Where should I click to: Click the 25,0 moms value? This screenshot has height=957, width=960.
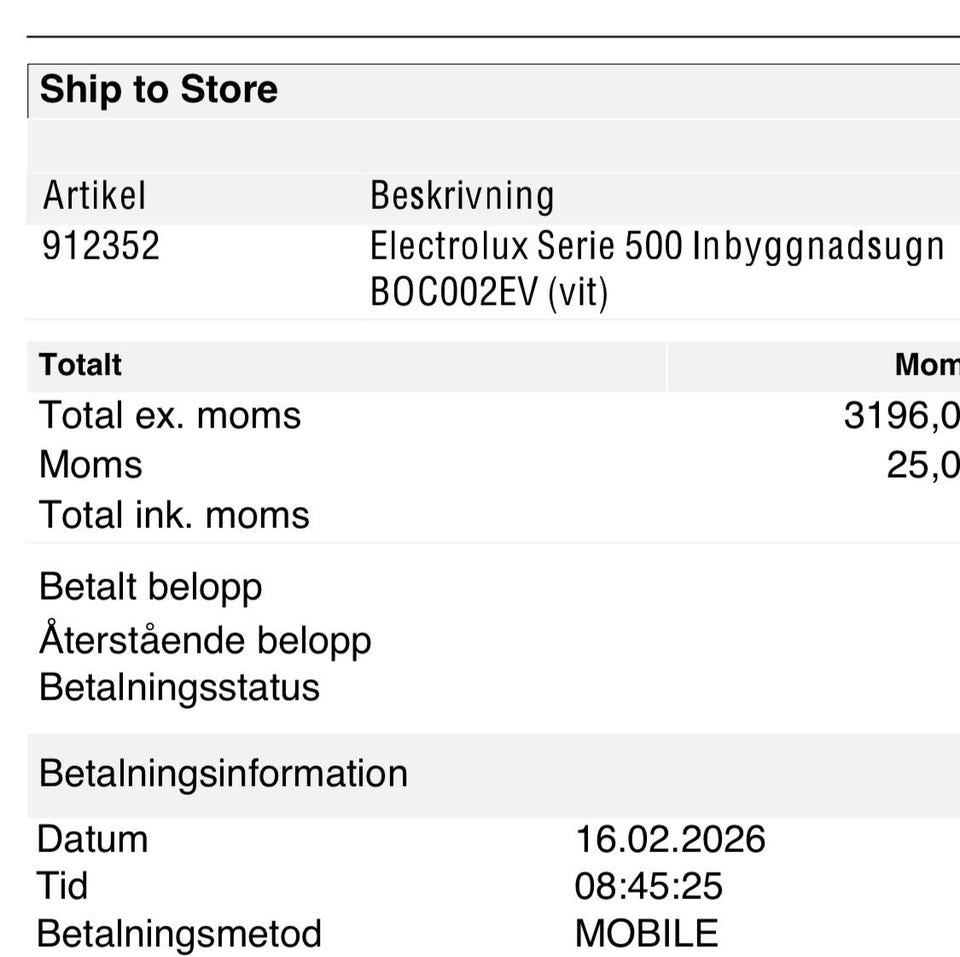tap(922, 465)
